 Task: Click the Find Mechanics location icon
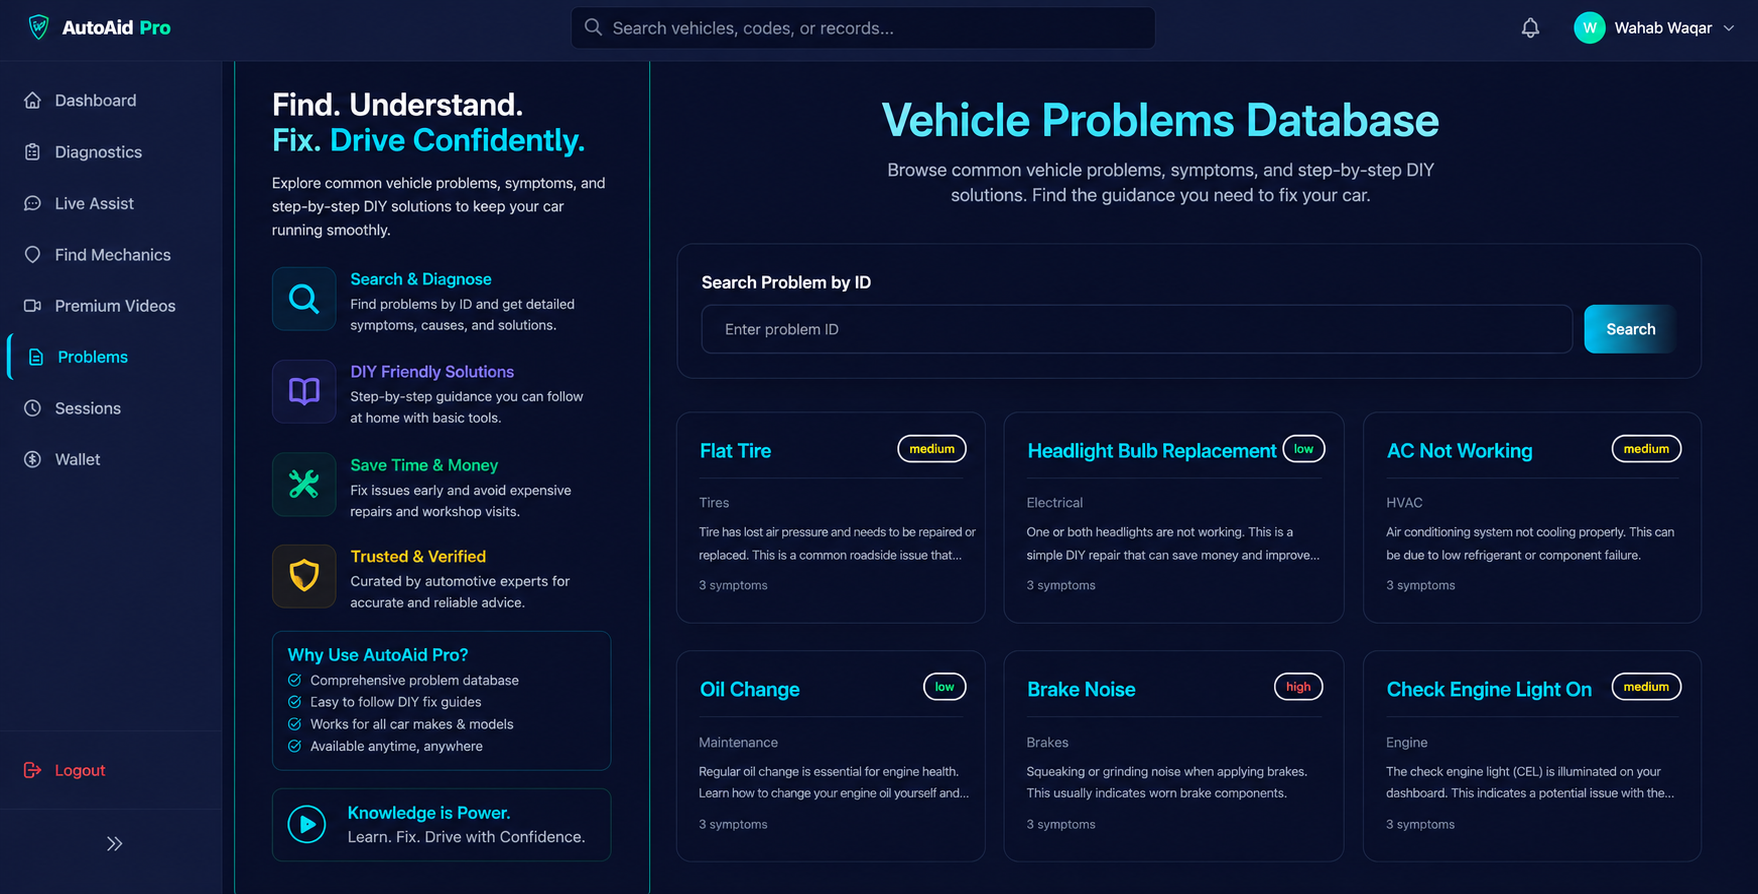33,255
